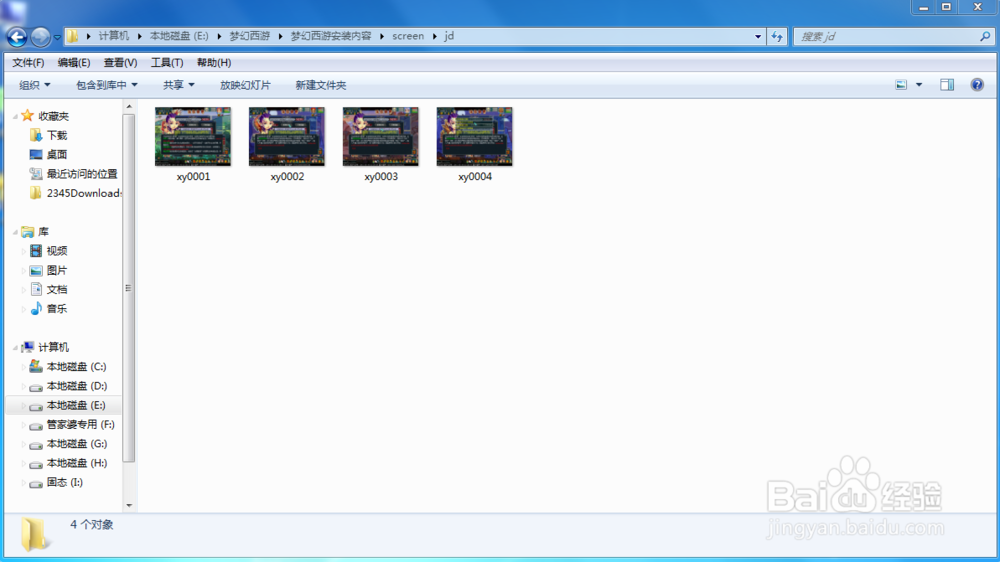
Task: Click the search magnifier icon
Action: (x=985, y=36)
